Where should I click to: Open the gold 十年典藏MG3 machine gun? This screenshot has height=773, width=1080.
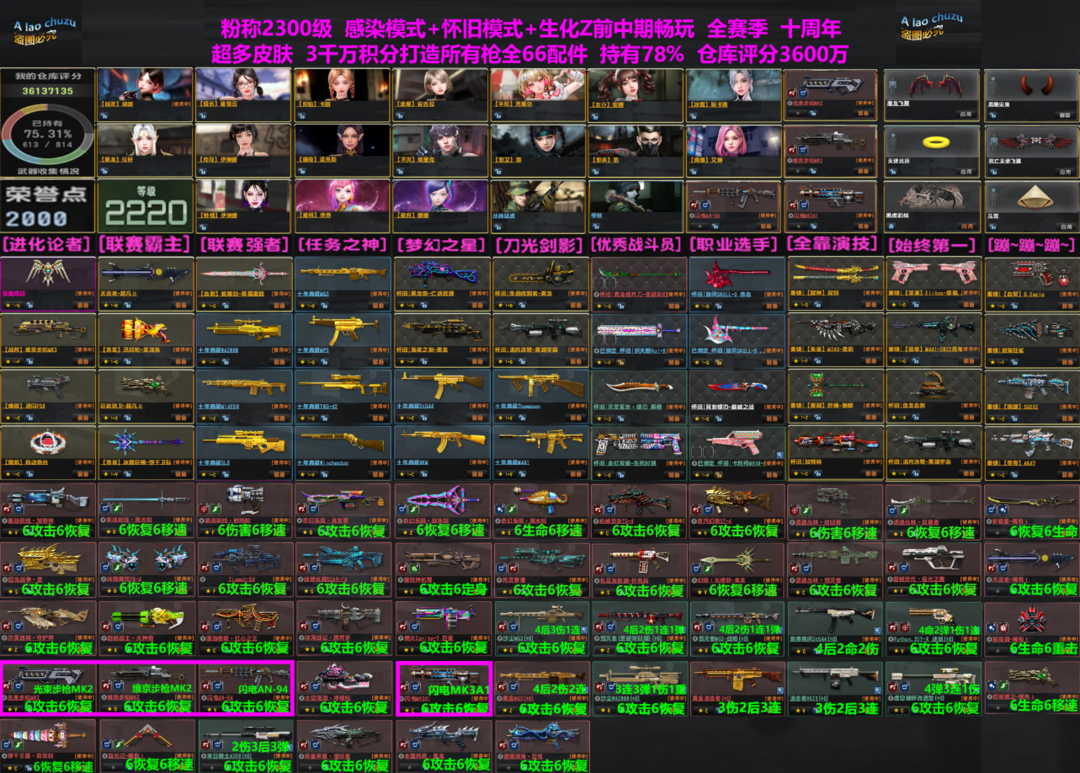342,283
